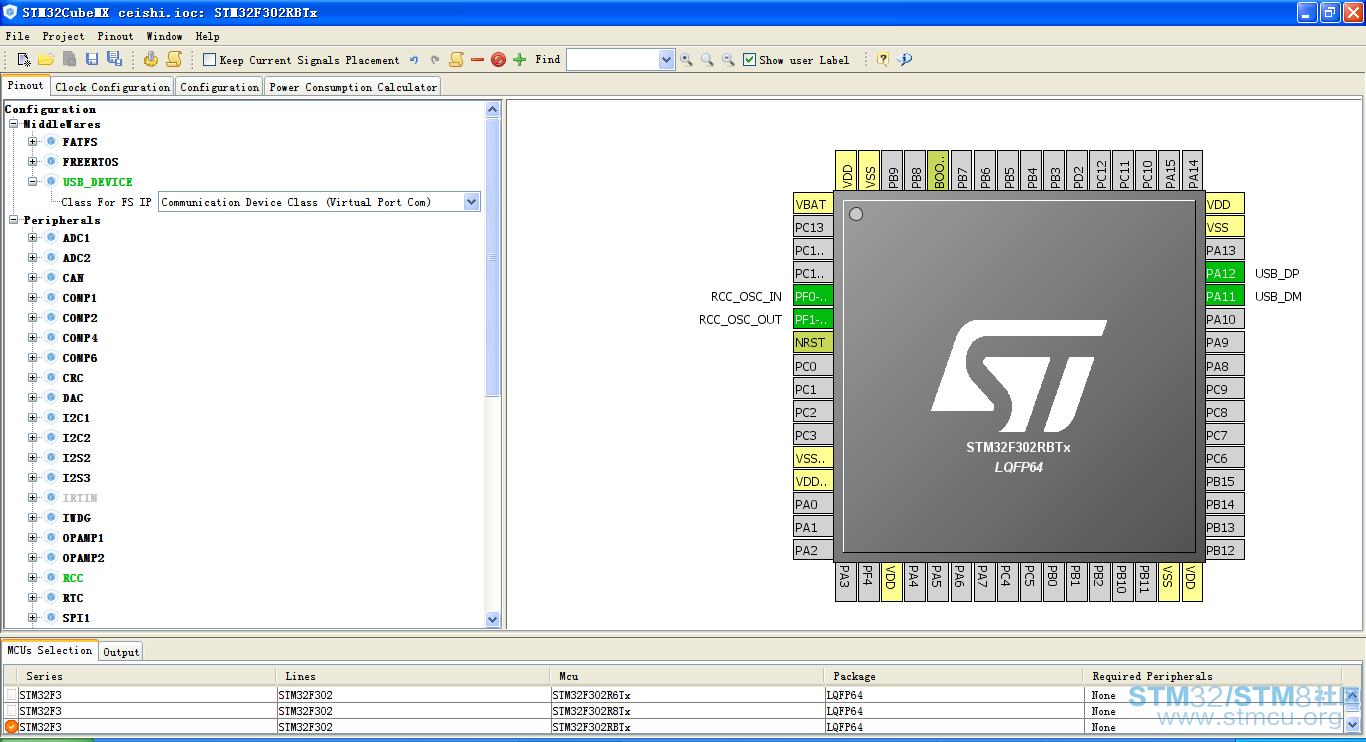The image size is (1366, 742).
Task: Click the middle magnifier best-fit icon
Action: click(x=707, y=60)
